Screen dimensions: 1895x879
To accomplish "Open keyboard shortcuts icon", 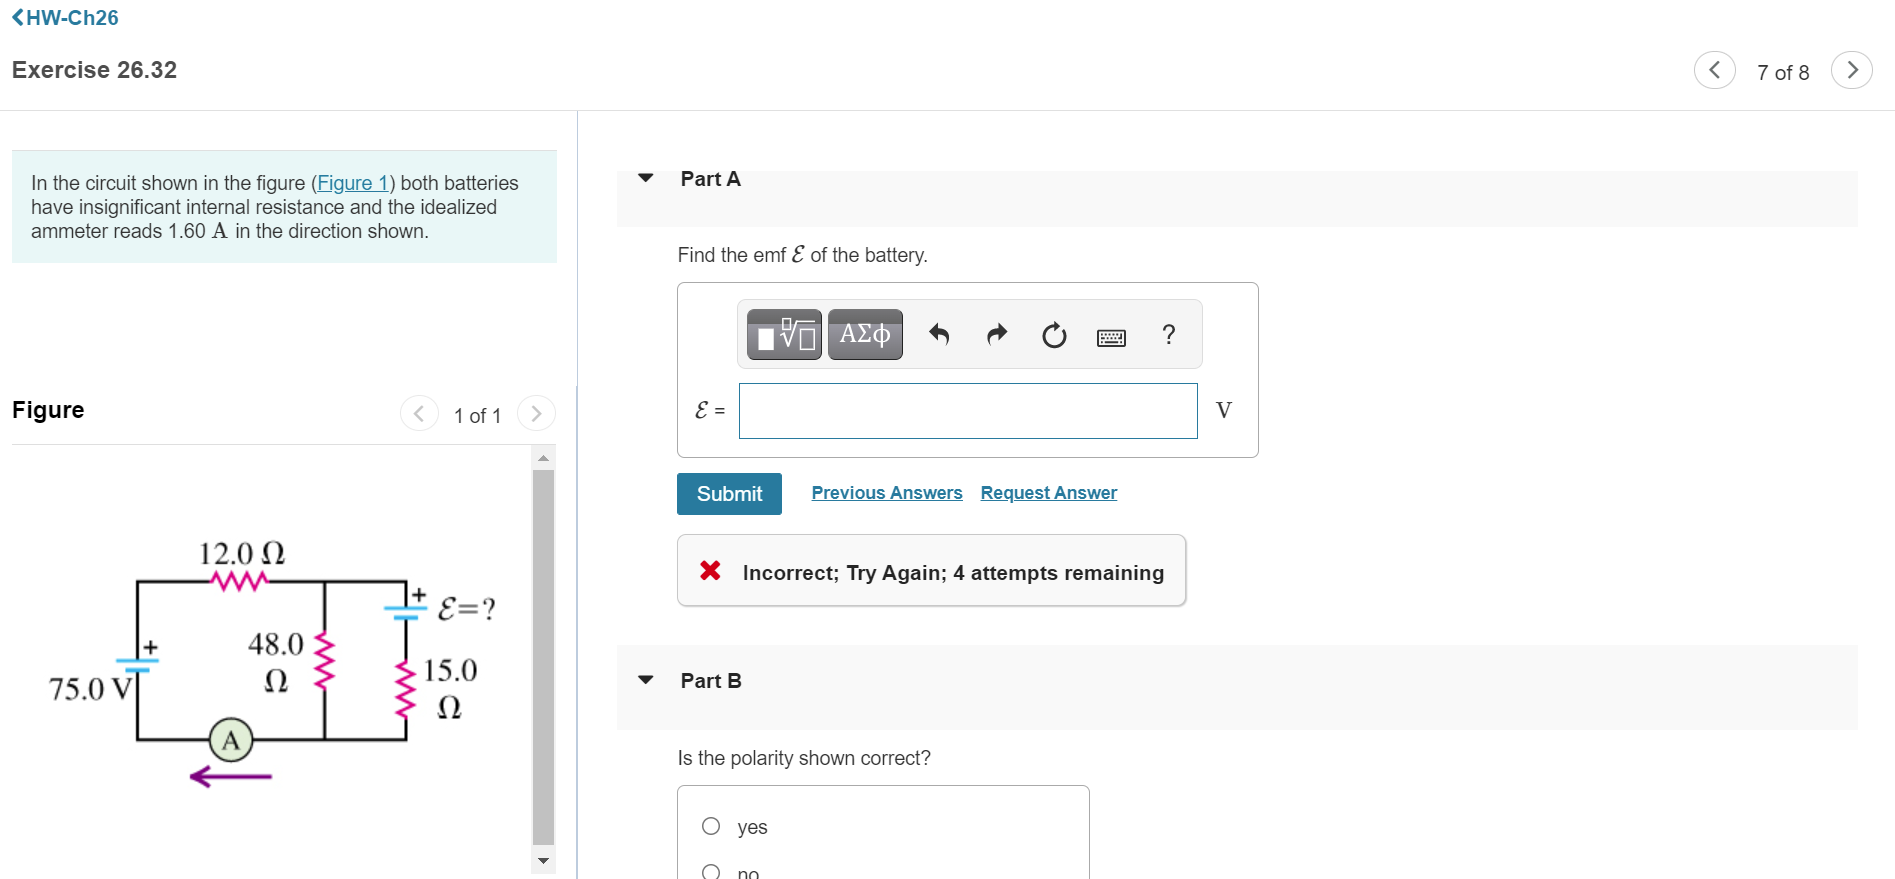I will (1111, 337).
